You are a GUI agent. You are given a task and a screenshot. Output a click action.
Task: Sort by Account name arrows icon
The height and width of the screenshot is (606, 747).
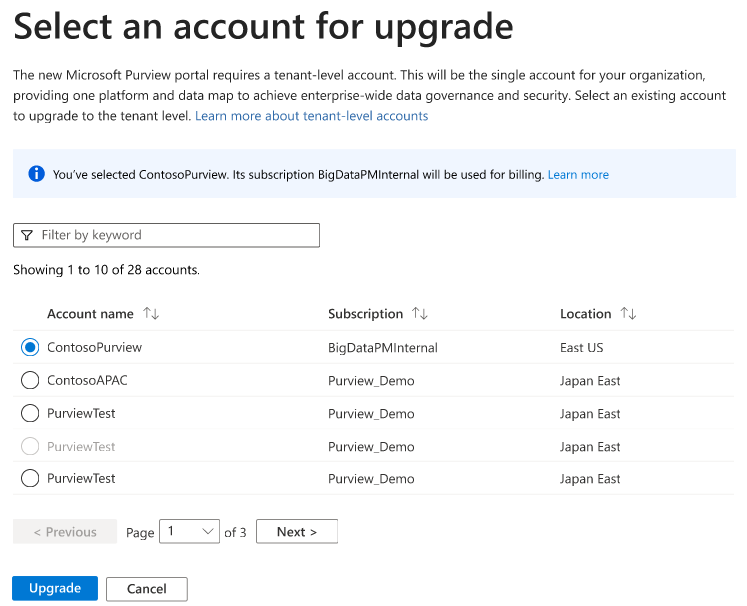[151, 313]
